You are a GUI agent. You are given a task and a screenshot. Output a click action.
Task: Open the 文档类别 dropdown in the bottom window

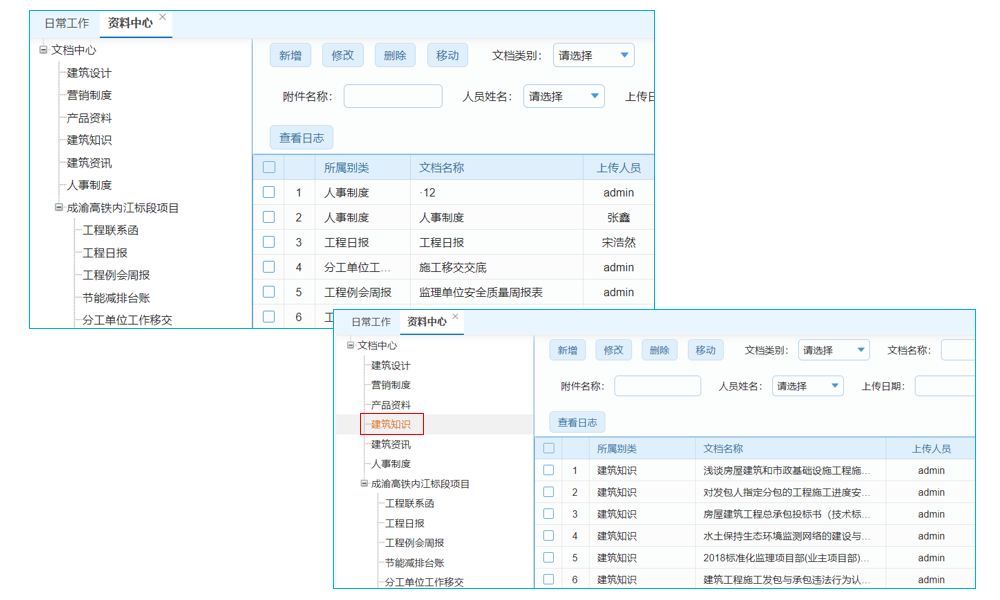tap(833, 350)
